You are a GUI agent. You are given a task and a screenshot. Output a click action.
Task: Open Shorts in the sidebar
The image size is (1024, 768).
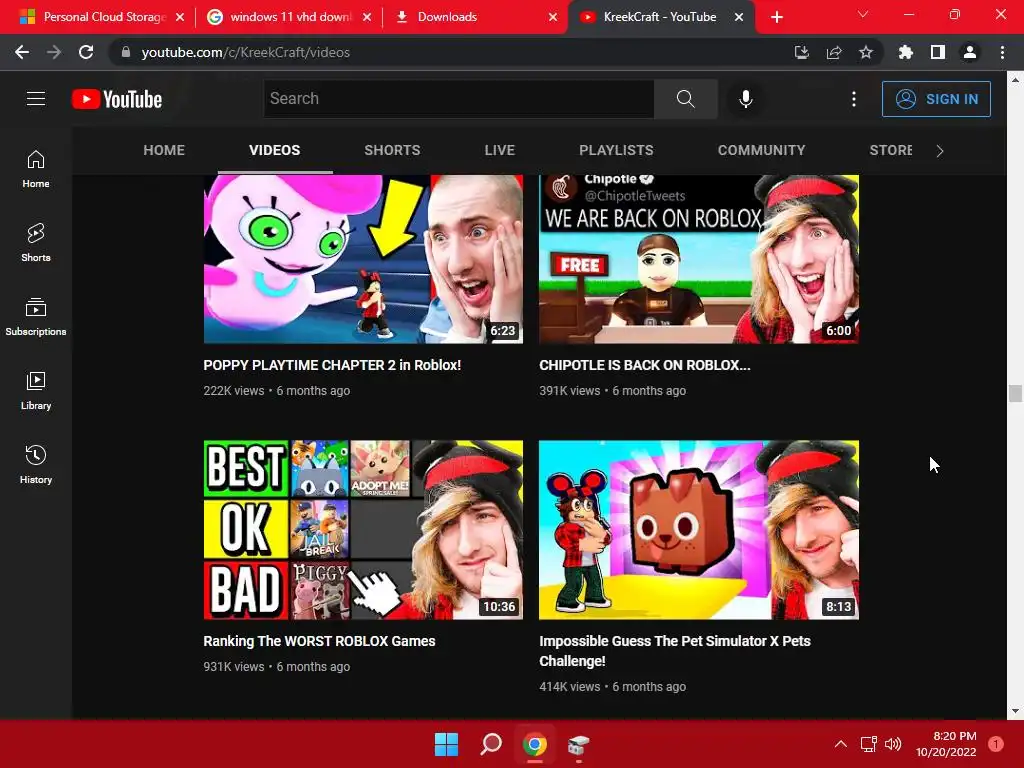(x=36, y=242)
